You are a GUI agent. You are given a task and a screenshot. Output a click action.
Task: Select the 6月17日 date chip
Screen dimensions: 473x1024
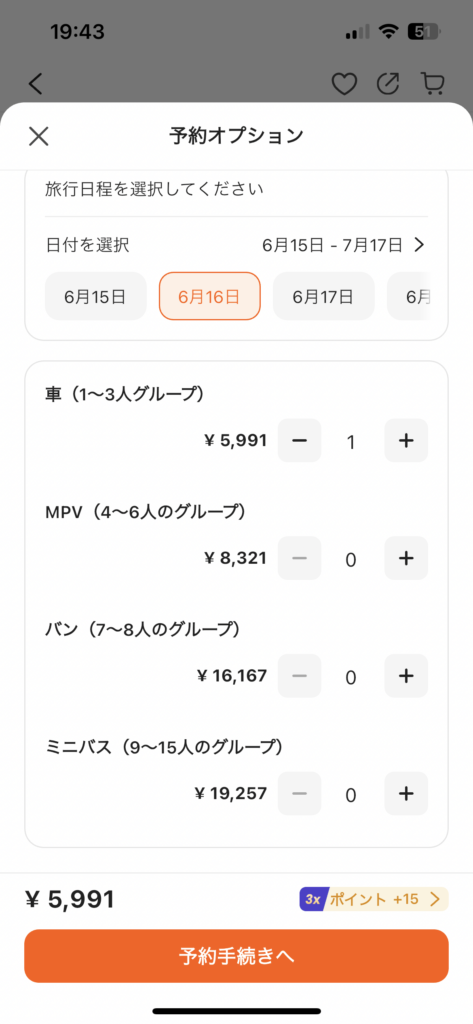tap(323, 296)
